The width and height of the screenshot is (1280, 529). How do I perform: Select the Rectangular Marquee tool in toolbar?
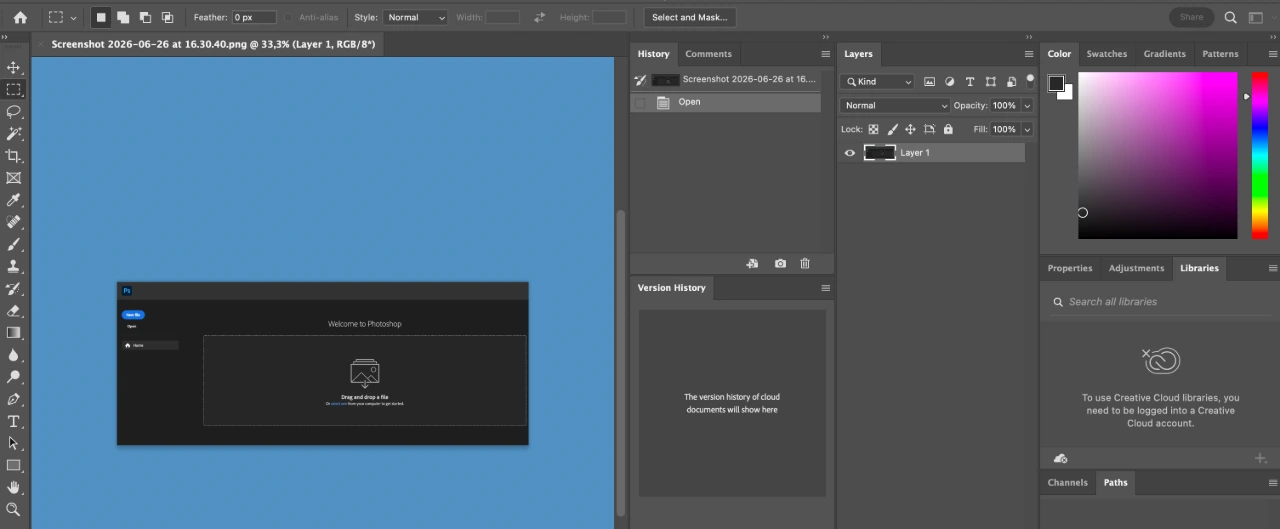pos(14,89)
